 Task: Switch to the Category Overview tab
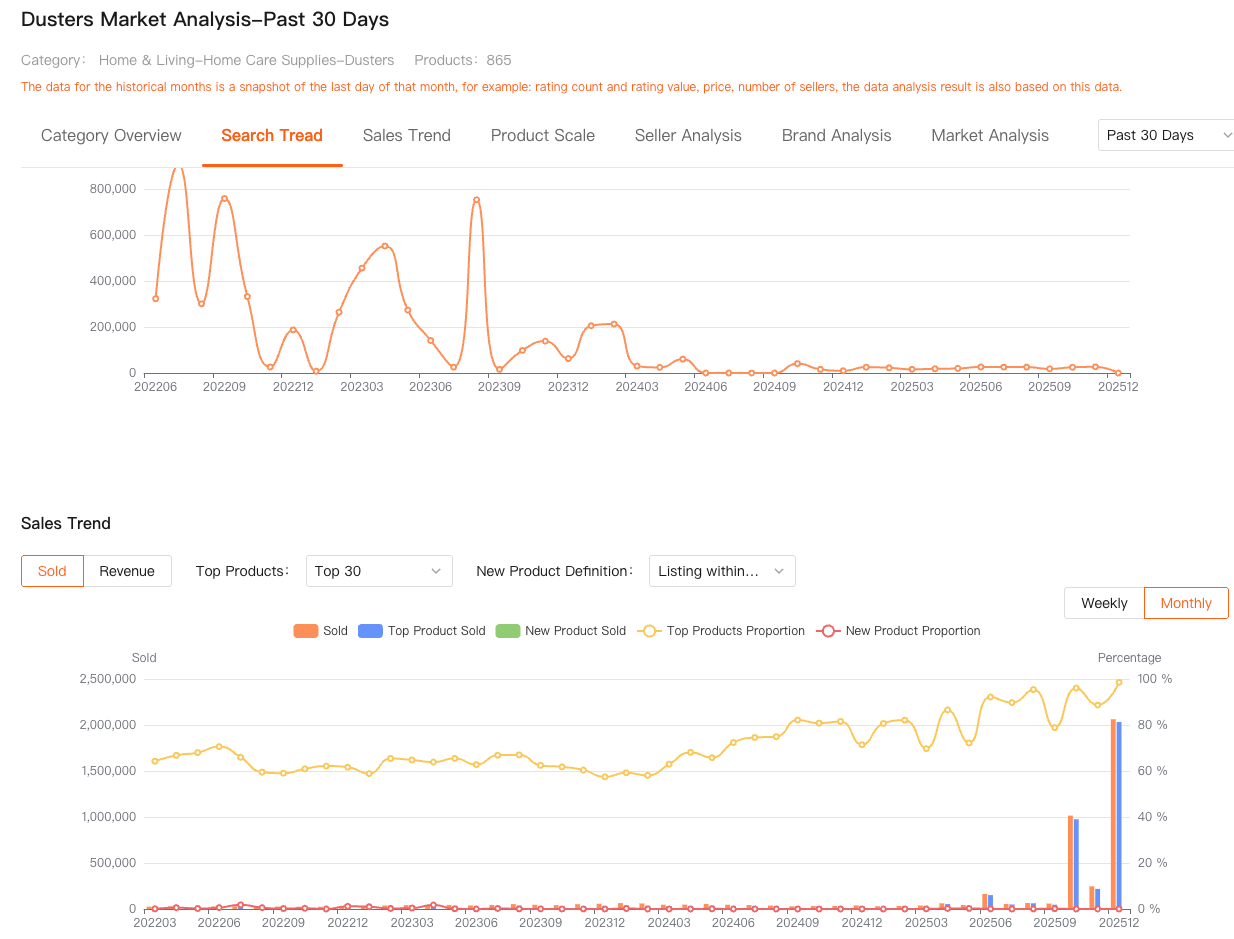coord(111,135)
